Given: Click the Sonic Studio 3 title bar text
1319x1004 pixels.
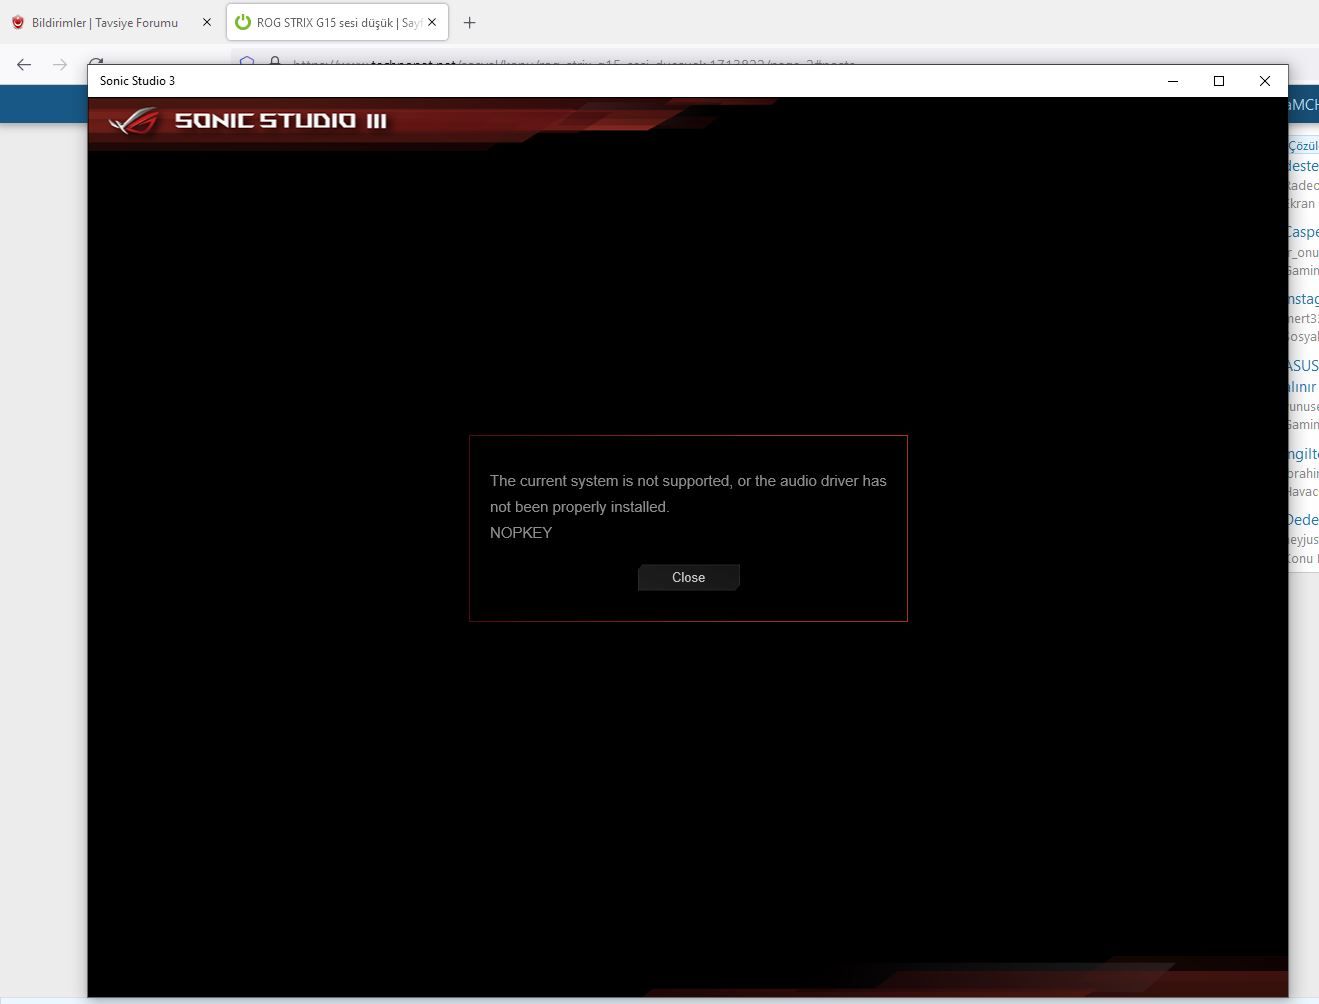Looking at the screenshot, I should 137,81.
